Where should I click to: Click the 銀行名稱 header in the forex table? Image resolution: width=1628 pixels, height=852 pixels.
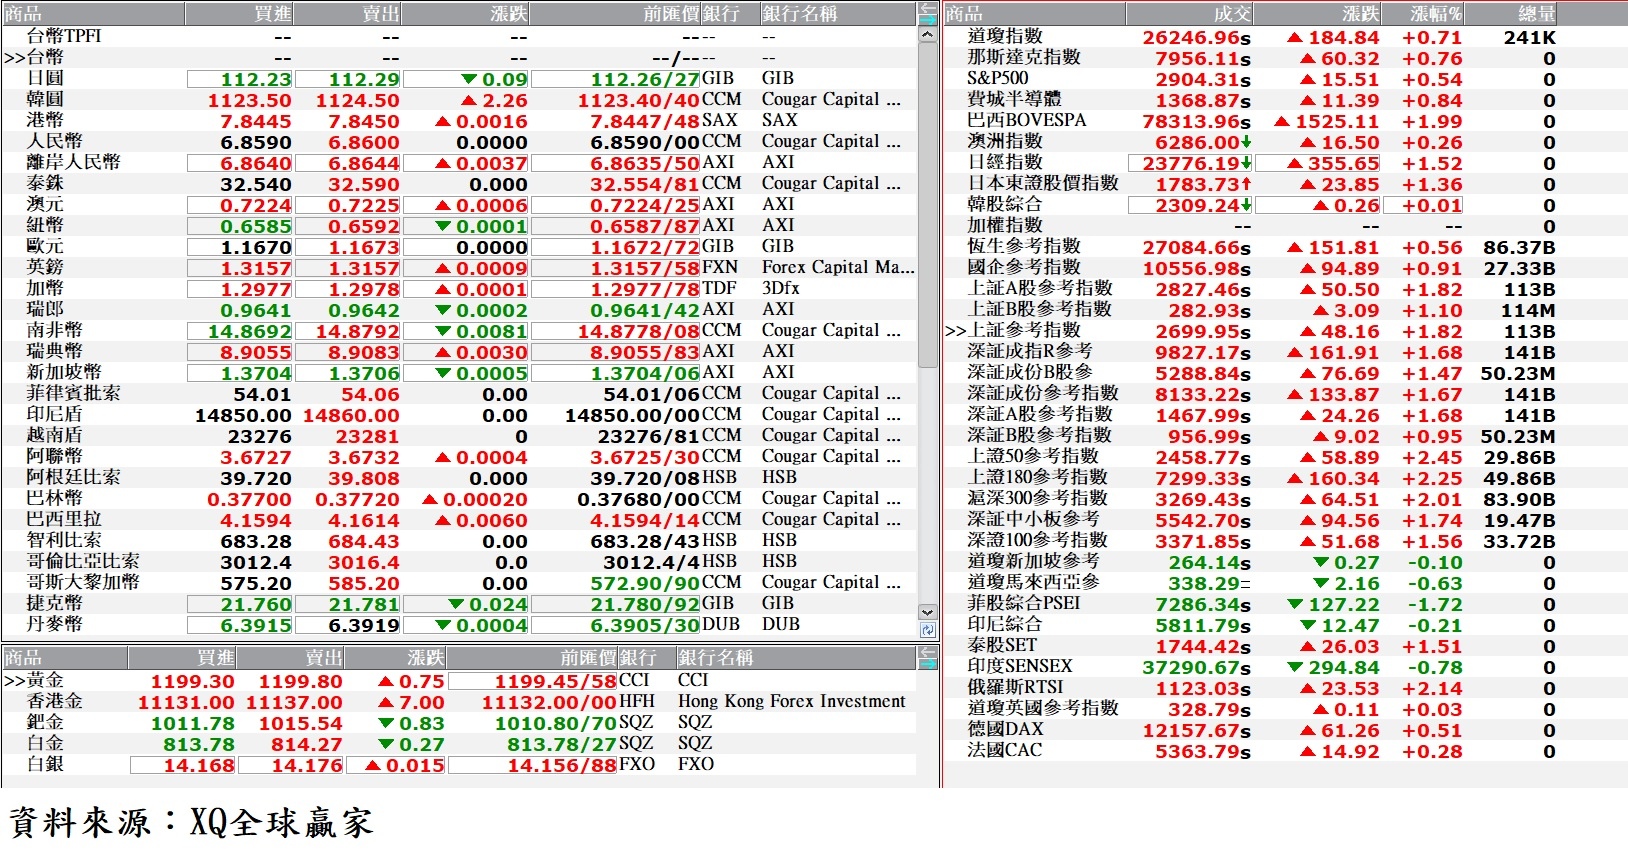(837, 14)
